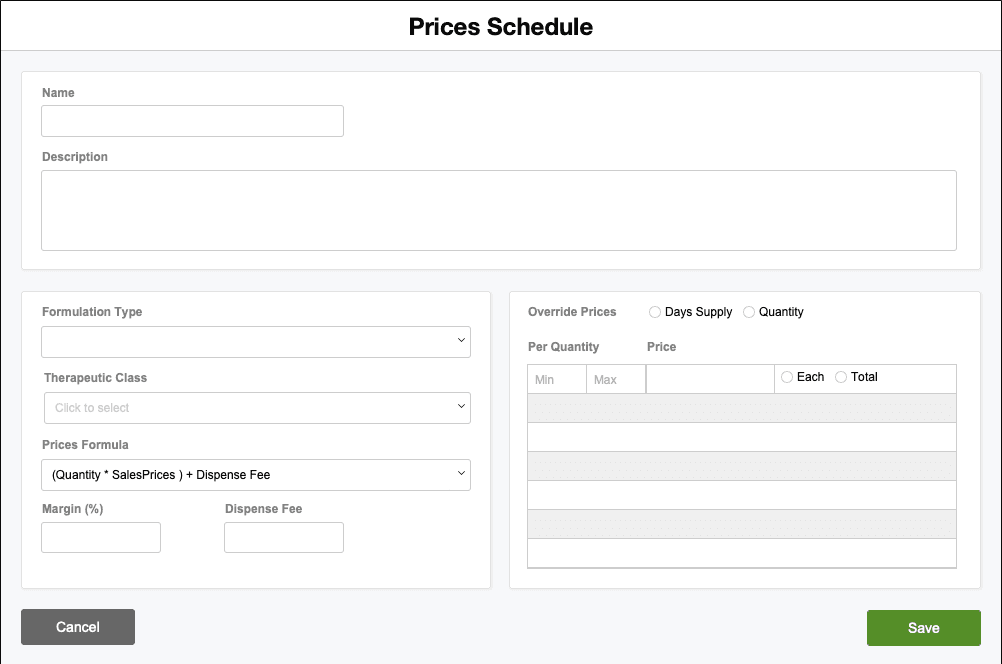Select first gray row in override table
1002x664 pixels.
click(741, 408)
